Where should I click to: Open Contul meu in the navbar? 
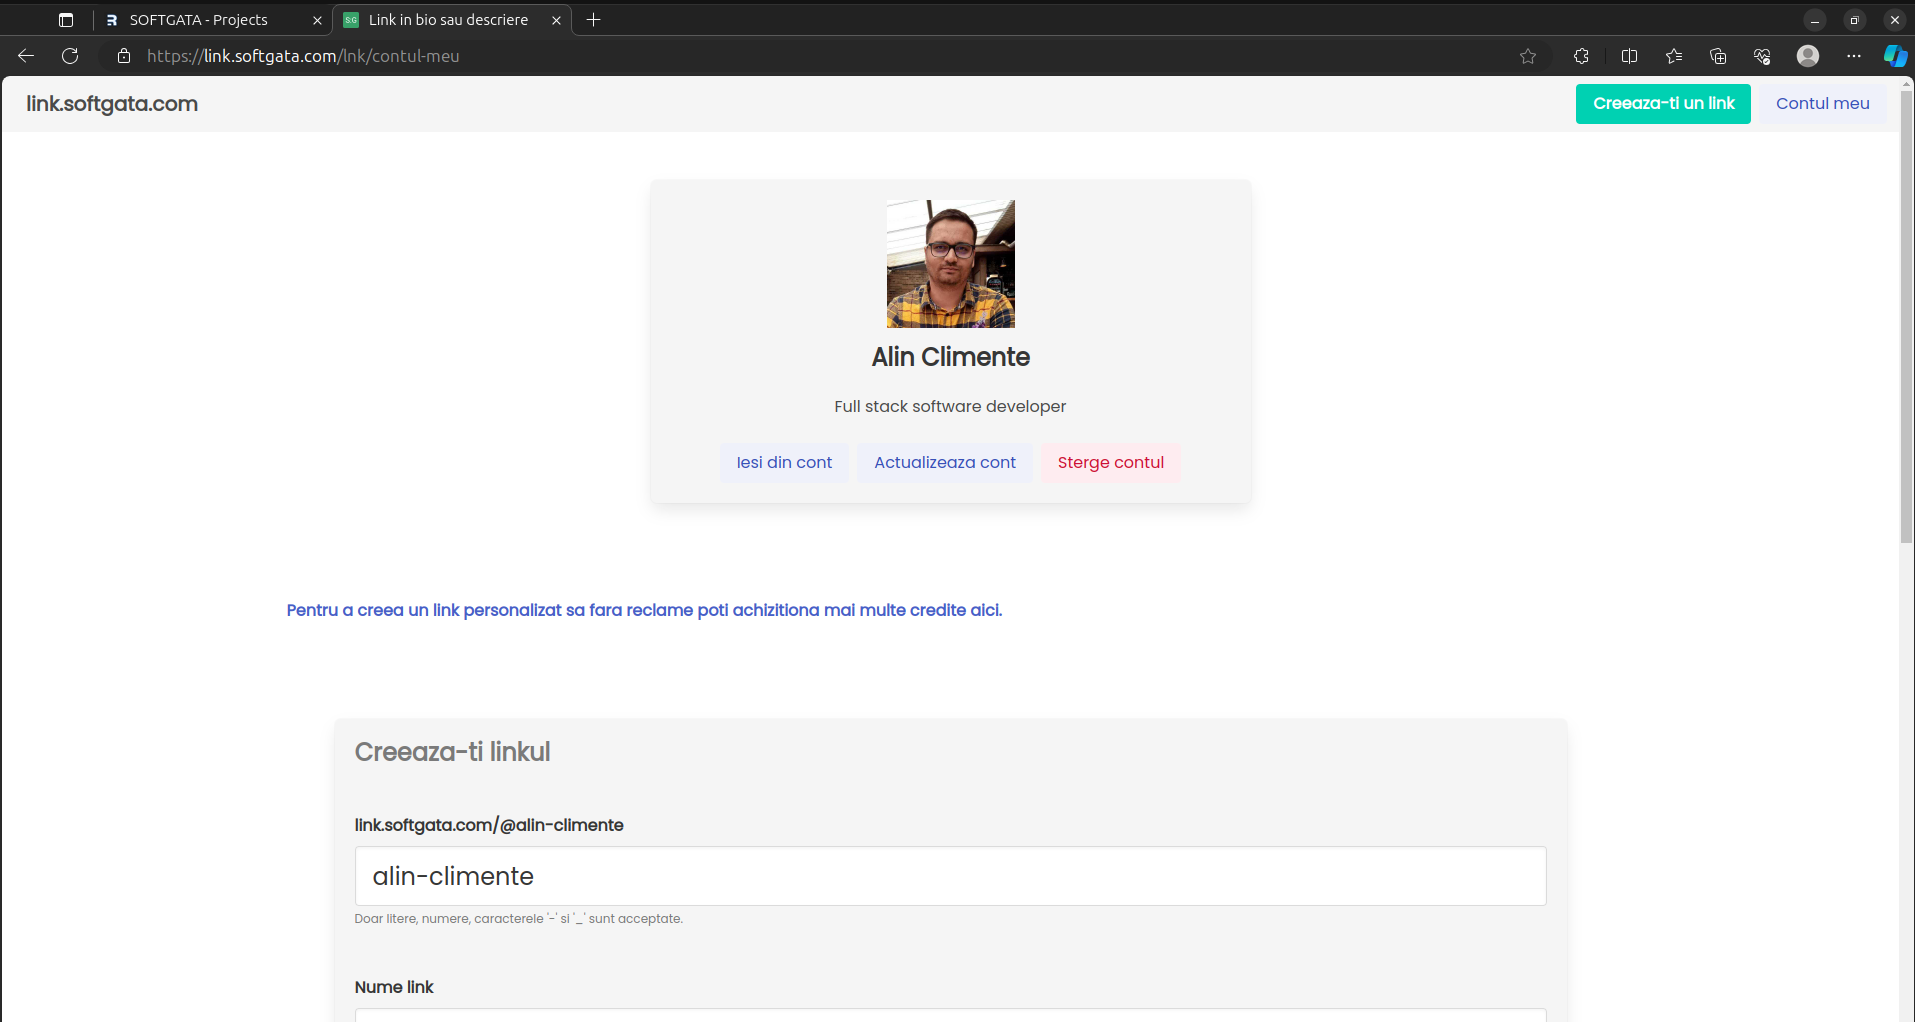tap(1822, 104)
